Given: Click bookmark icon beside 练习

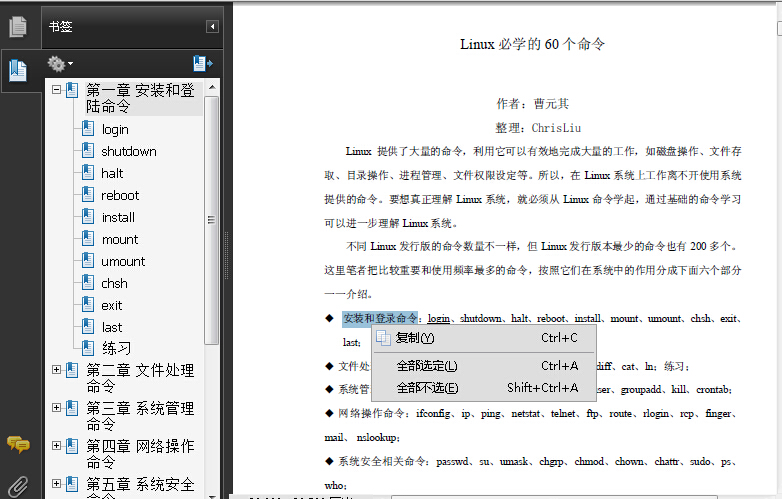Looking at the screenshot, I should (x=88, y=348).
